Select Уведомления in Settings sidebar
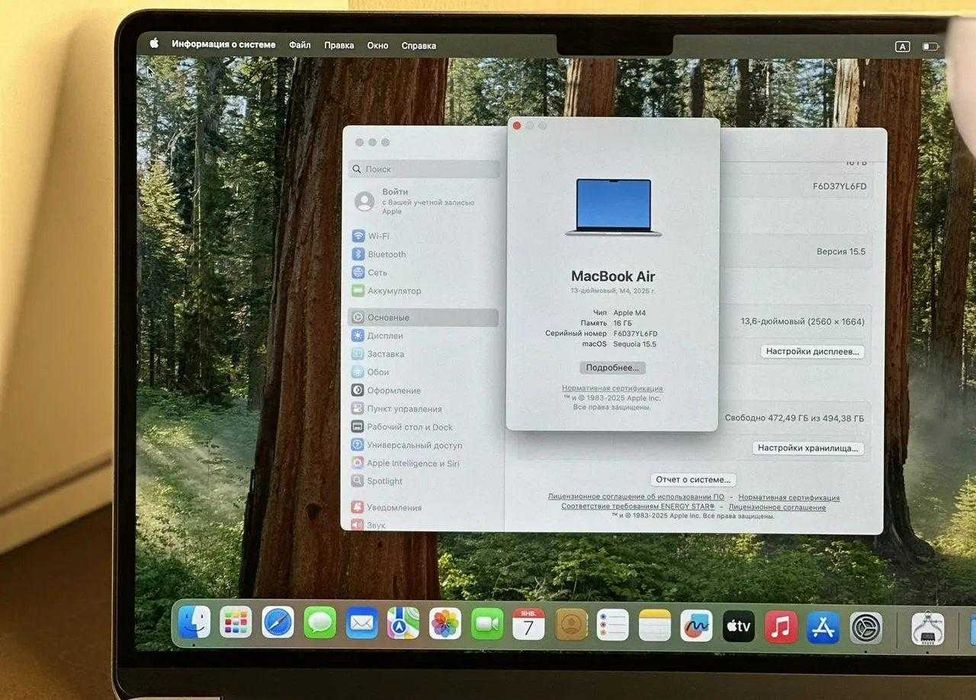Image resolution: width=976 pixels, height=700 pixels. click(x=423, y=507)
